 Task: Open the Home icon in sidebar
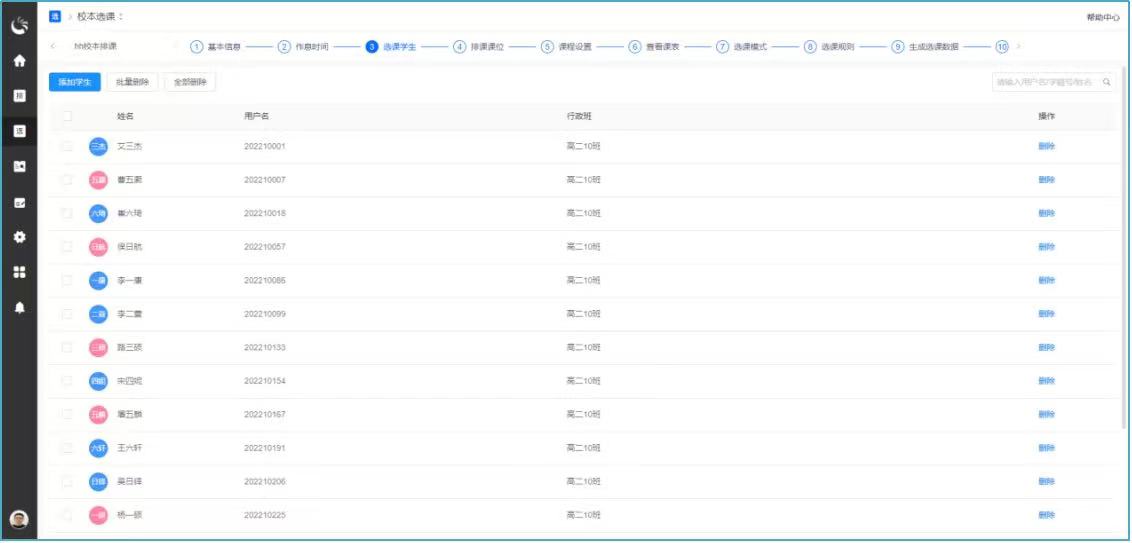19,61
